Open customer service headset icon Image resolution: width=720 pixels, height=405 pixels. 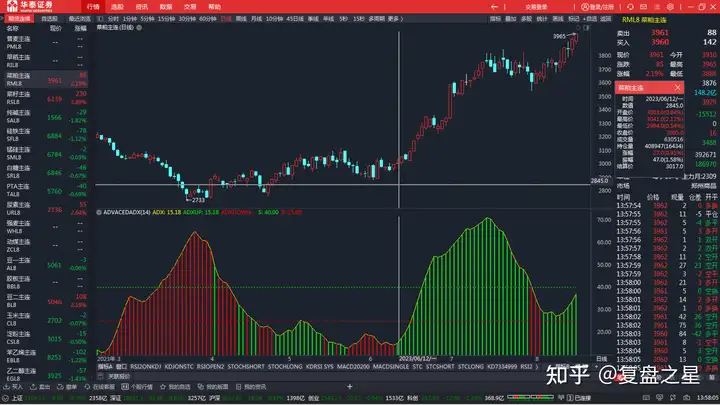click(x=630, y=7)
